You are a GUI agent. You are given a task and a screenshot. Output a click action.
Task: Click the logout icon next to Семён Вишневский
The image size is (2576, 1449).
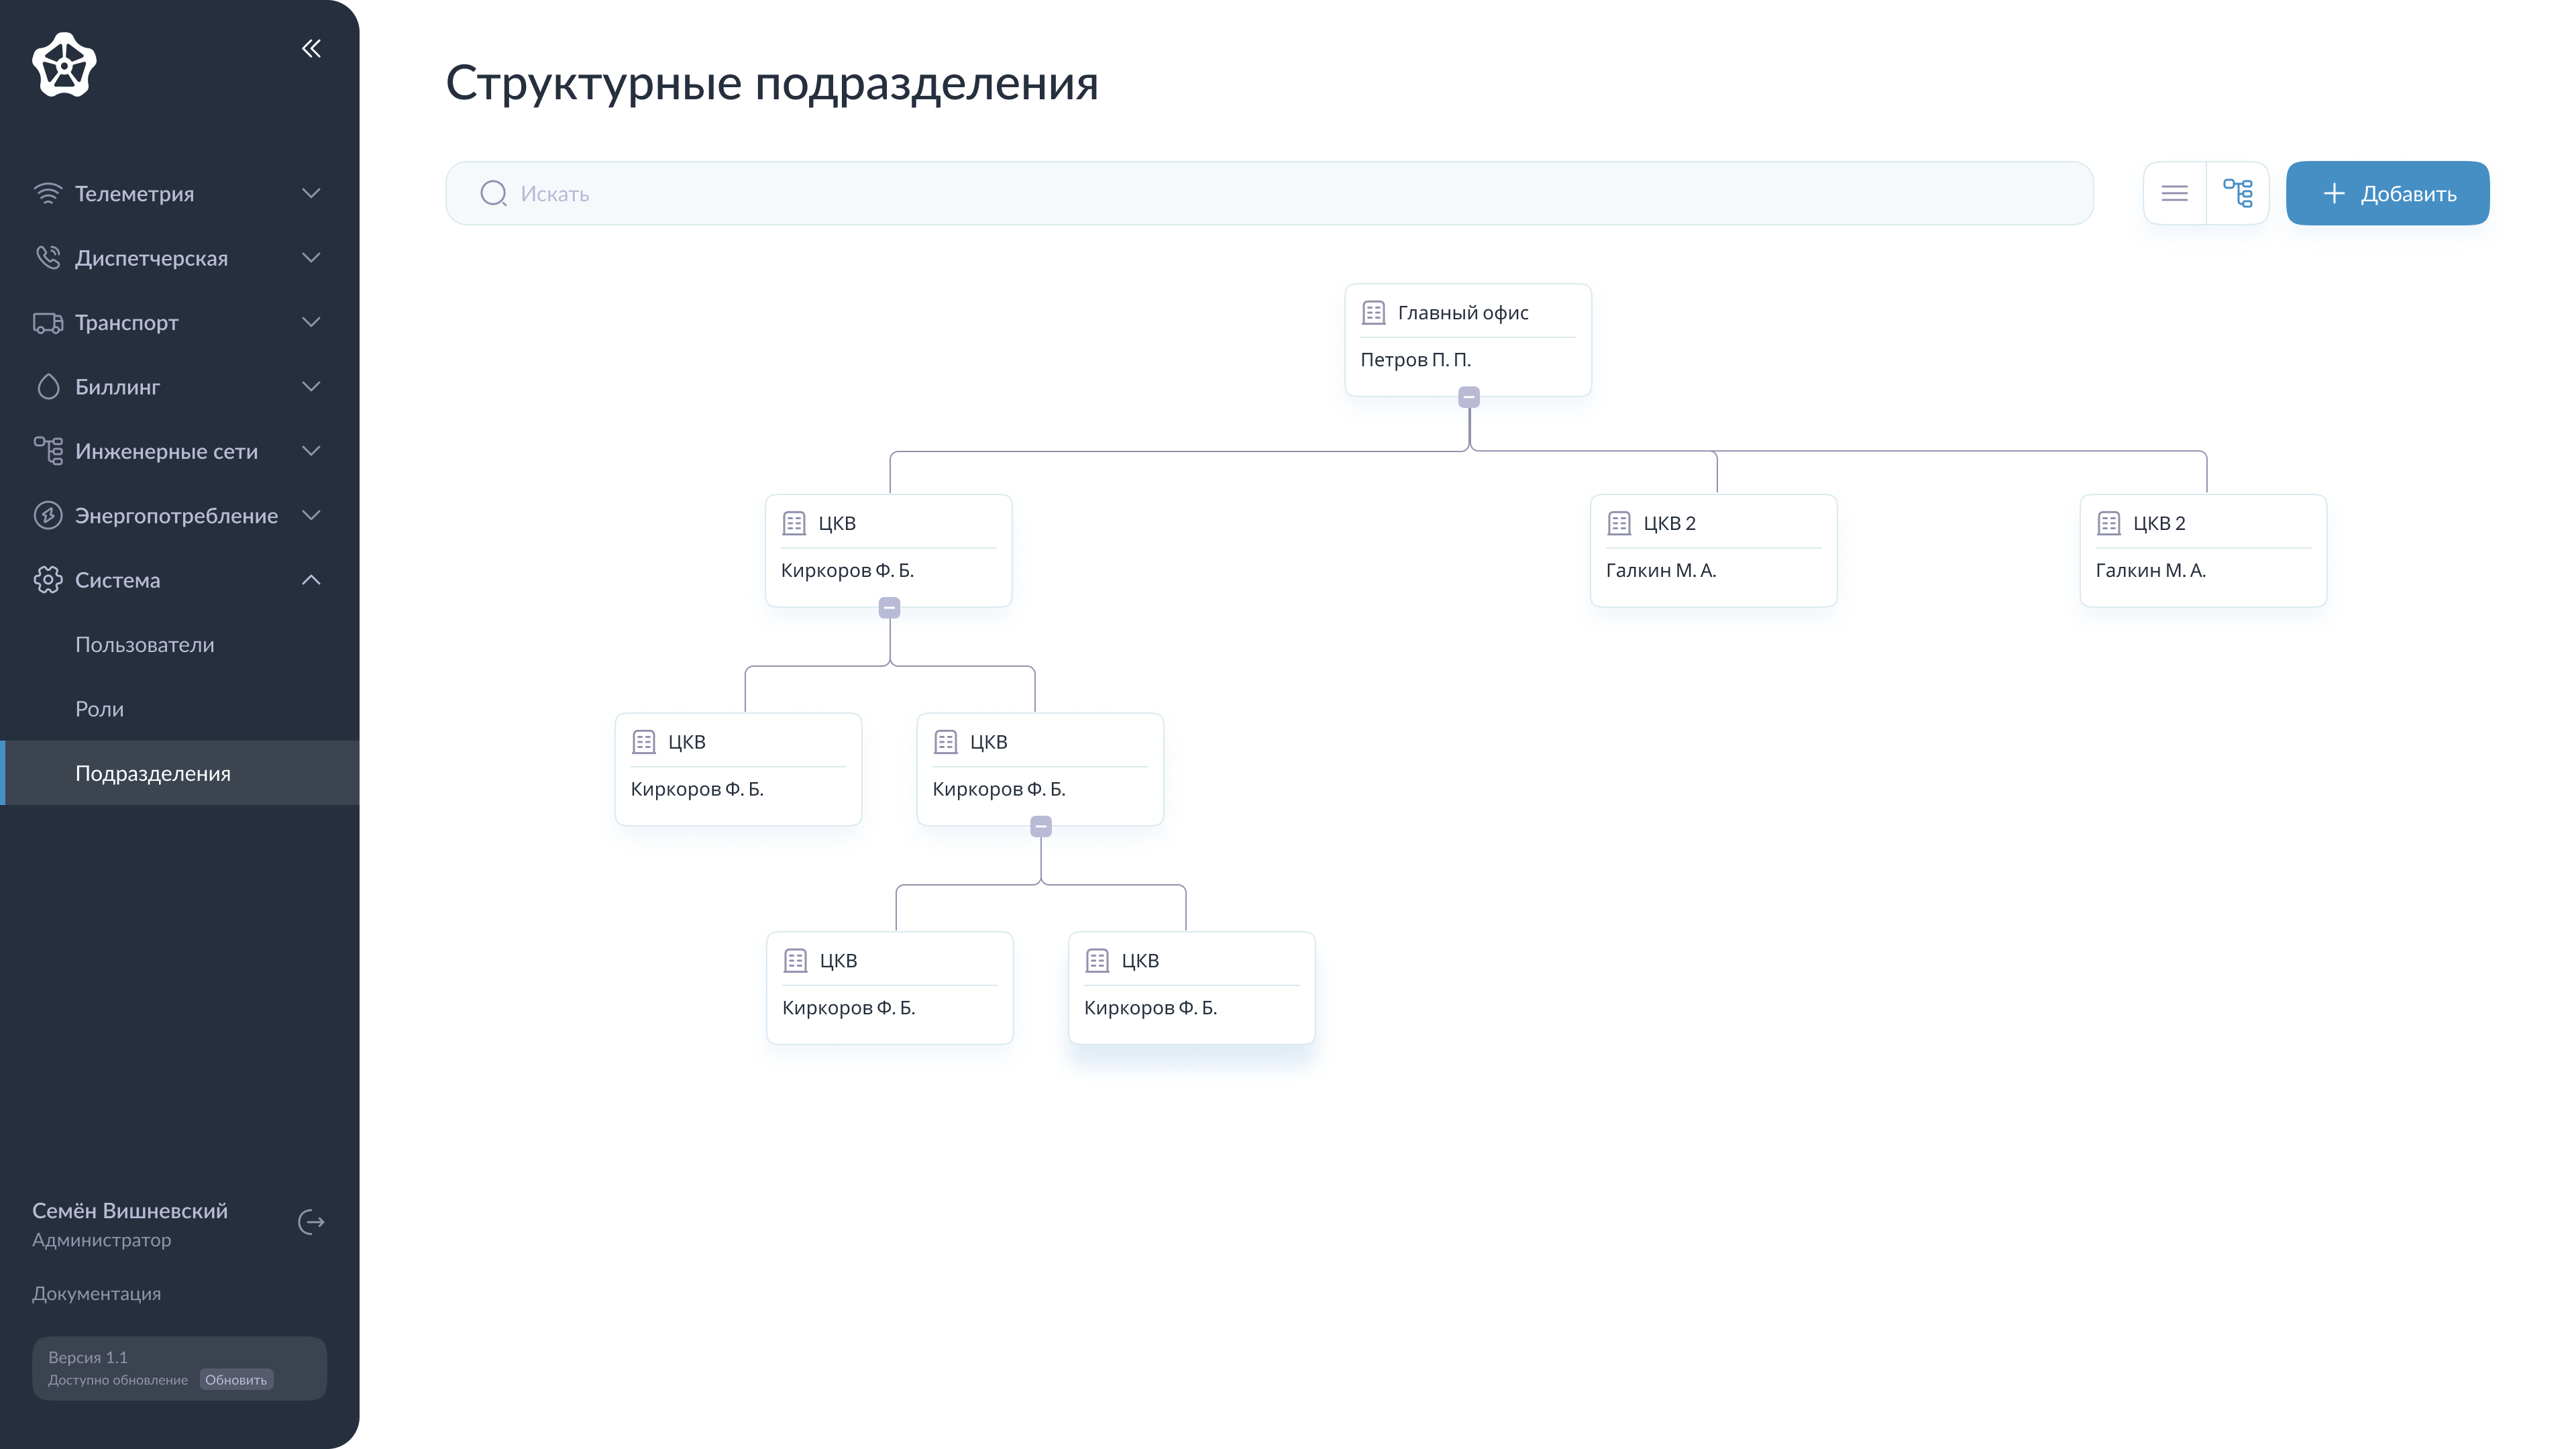click(311, 1222)
